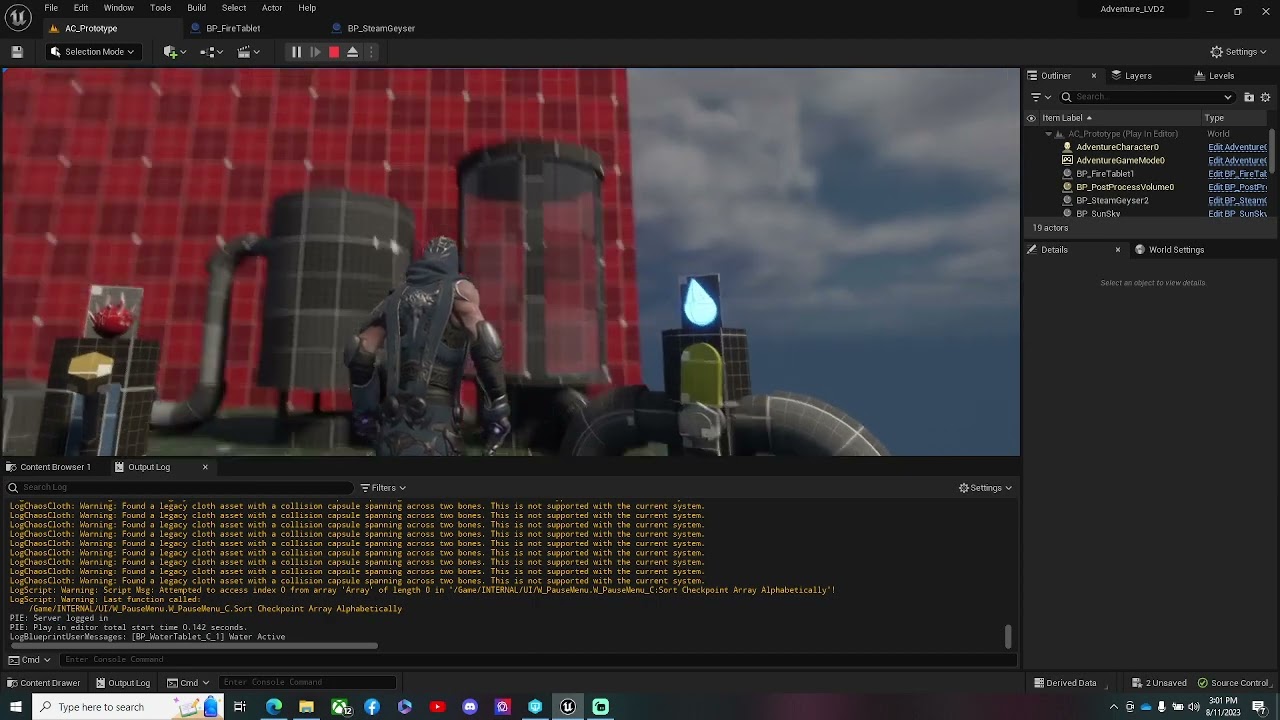The width and height of the screenshot is (1280, 720).
Task: Open the Edit BP_FireTablet link
Action: tap(1237, 174)
